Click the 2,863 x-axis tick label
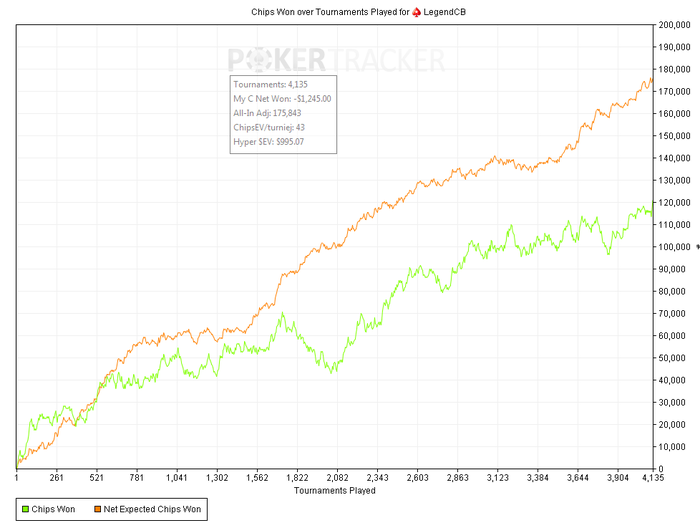This screenshot has height=523, width=700. (458, 478)
